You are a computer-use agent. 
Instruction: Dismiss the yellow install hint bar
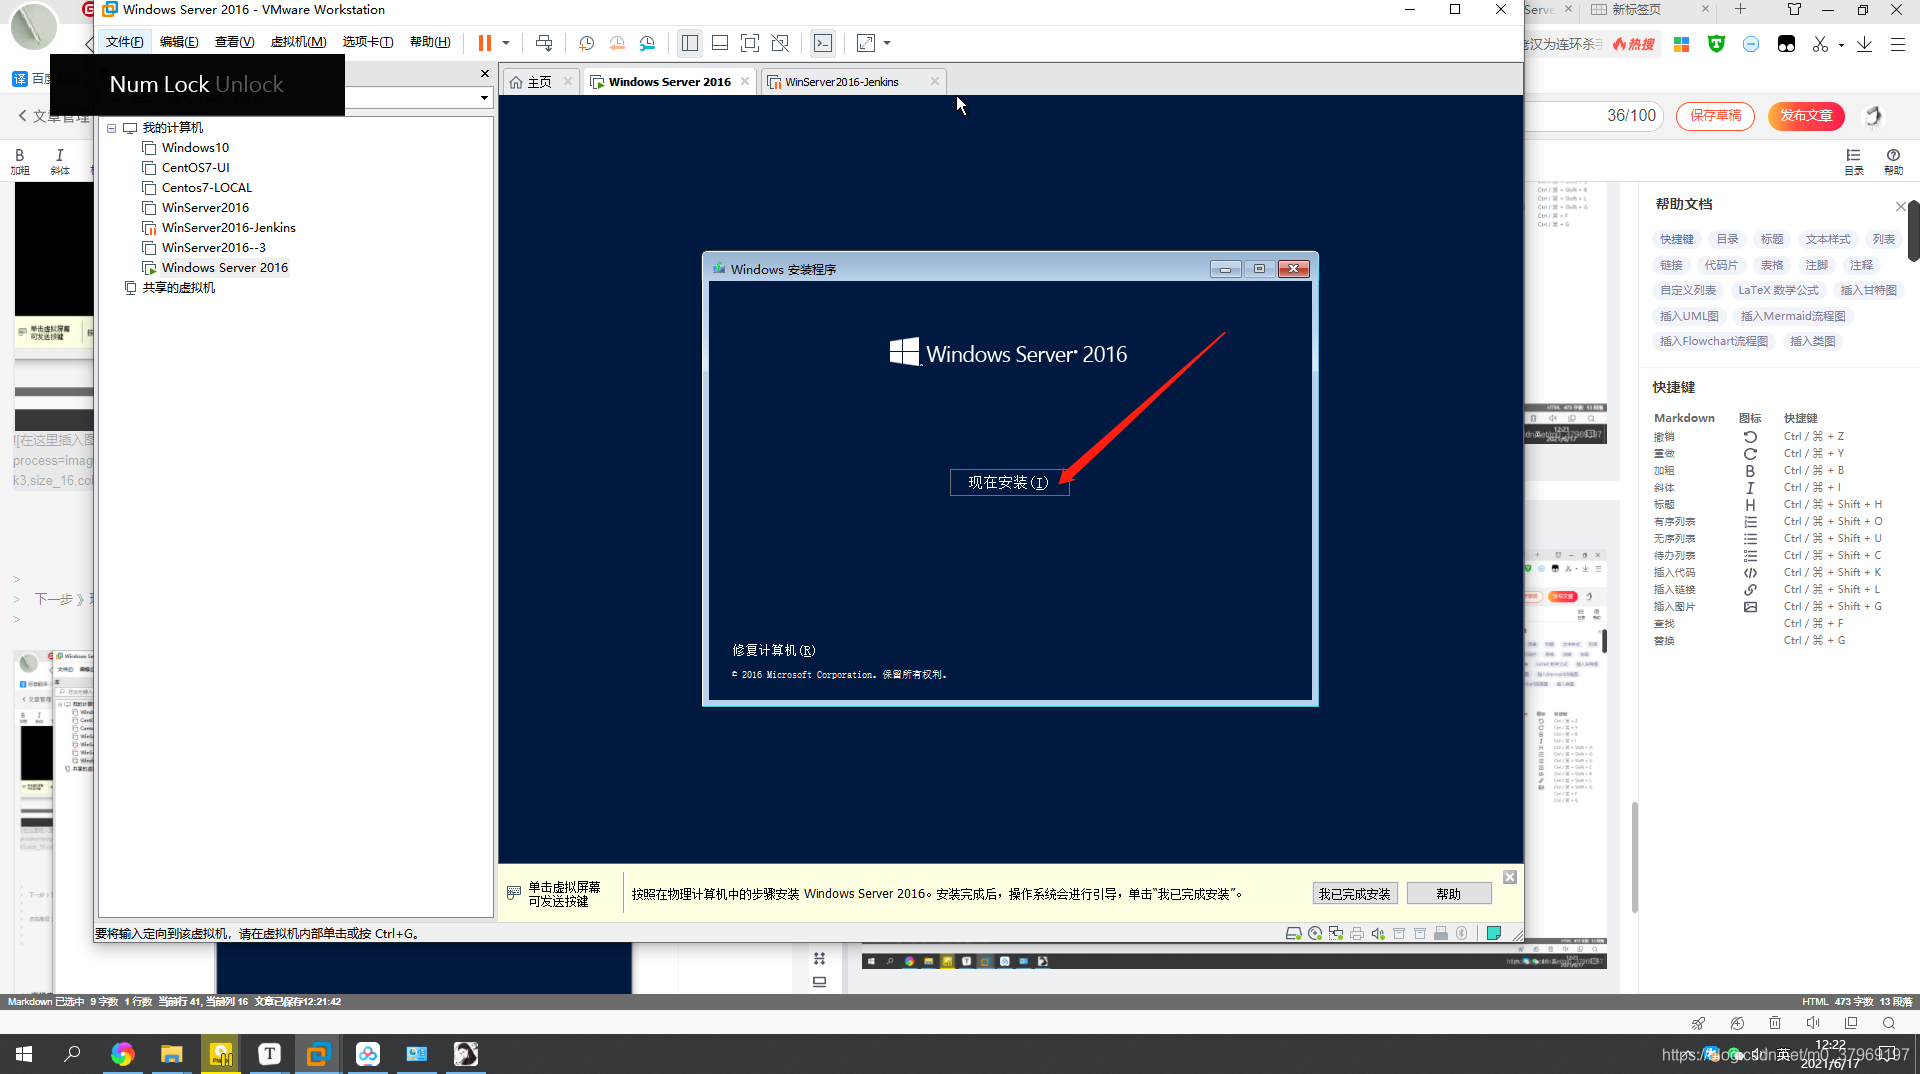click(x=1510, y=877)
